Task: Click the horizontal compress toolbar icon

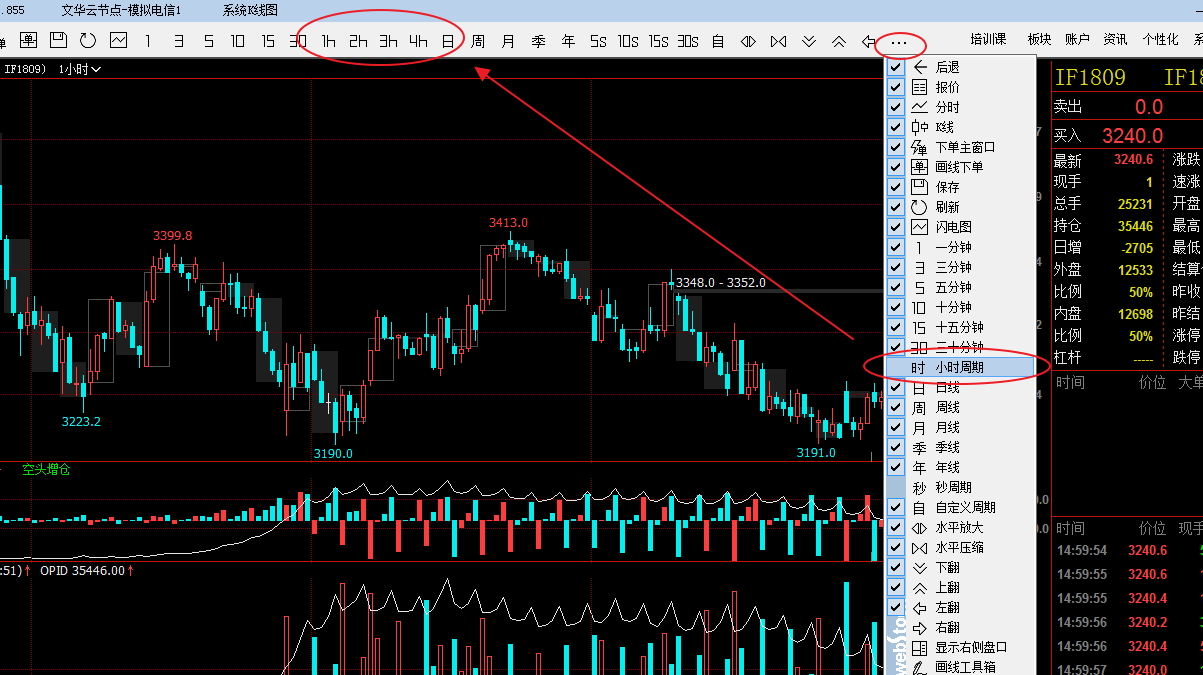Action: point(778,41)
